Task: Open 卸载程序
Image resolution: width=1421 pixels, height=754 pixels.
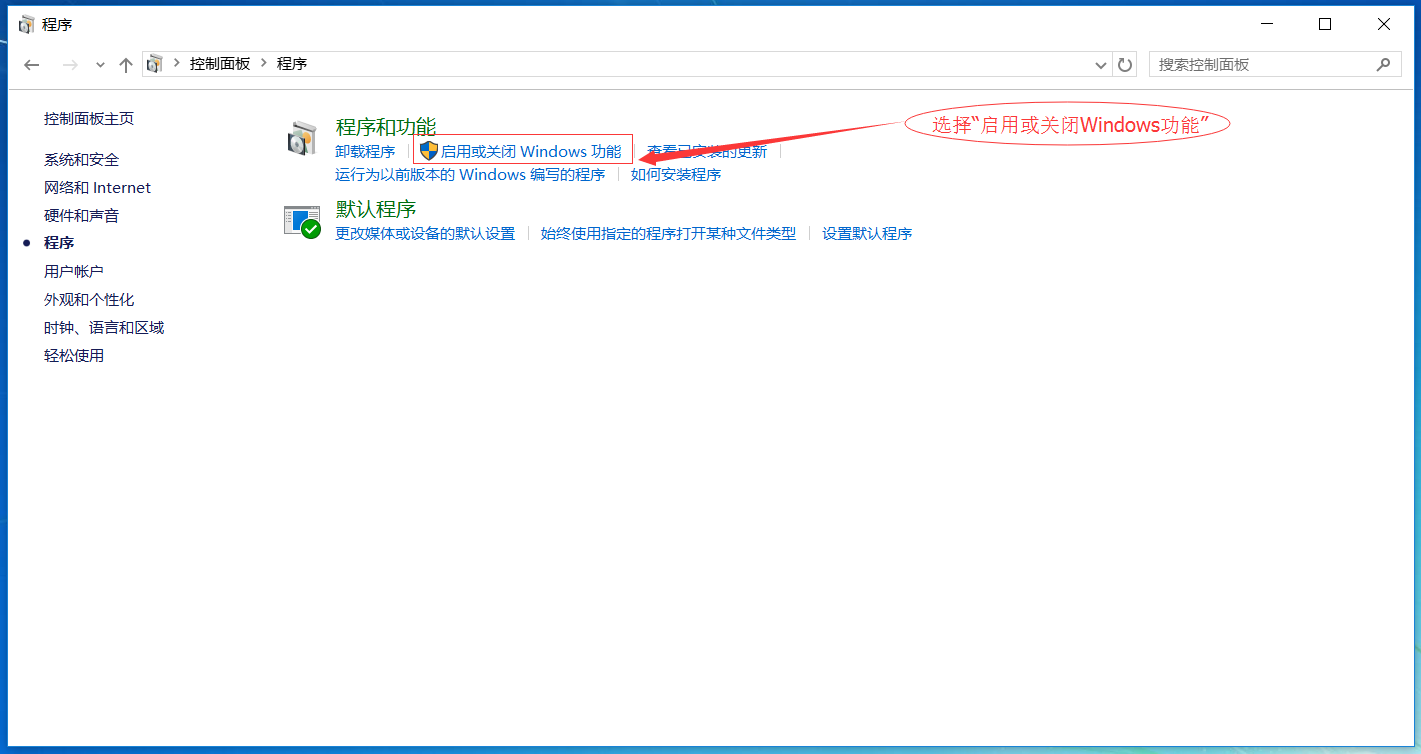Action: (x=365, y=151)
